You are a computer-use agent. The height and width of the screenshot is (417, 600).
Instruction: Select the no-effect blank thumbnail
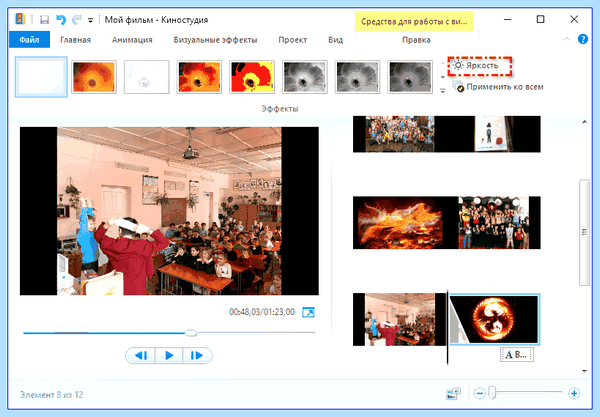click(x=41, y=77)
